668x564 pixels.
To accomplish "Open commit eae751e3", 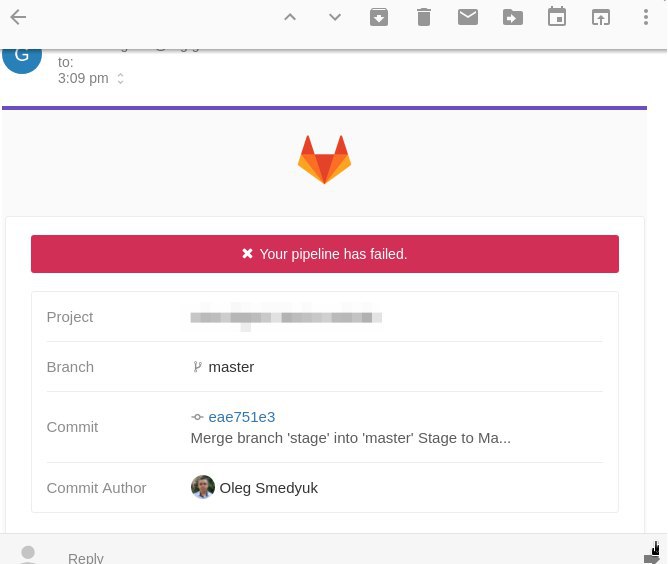I will (242, 417).
